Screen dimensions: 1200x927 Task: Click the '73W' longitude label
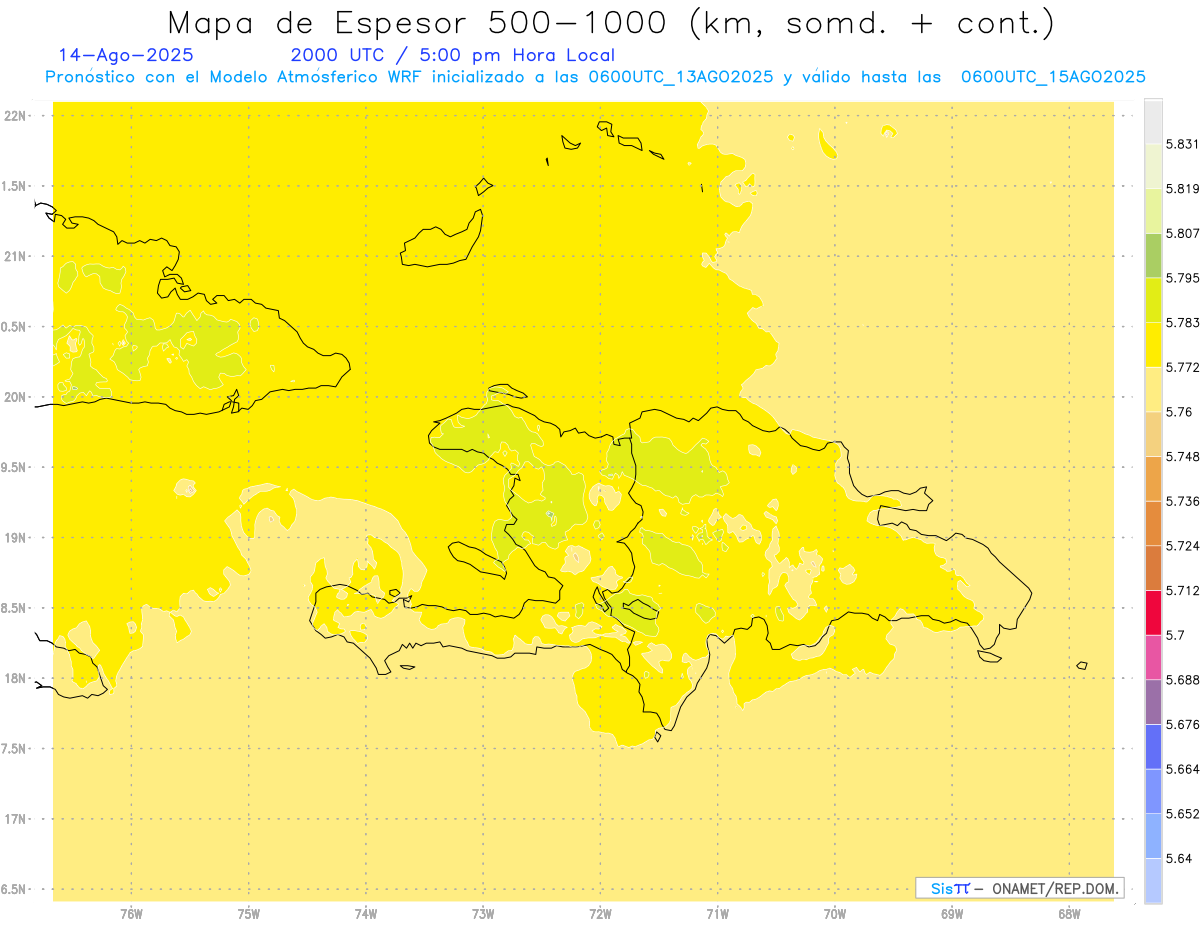click(483, 914)
